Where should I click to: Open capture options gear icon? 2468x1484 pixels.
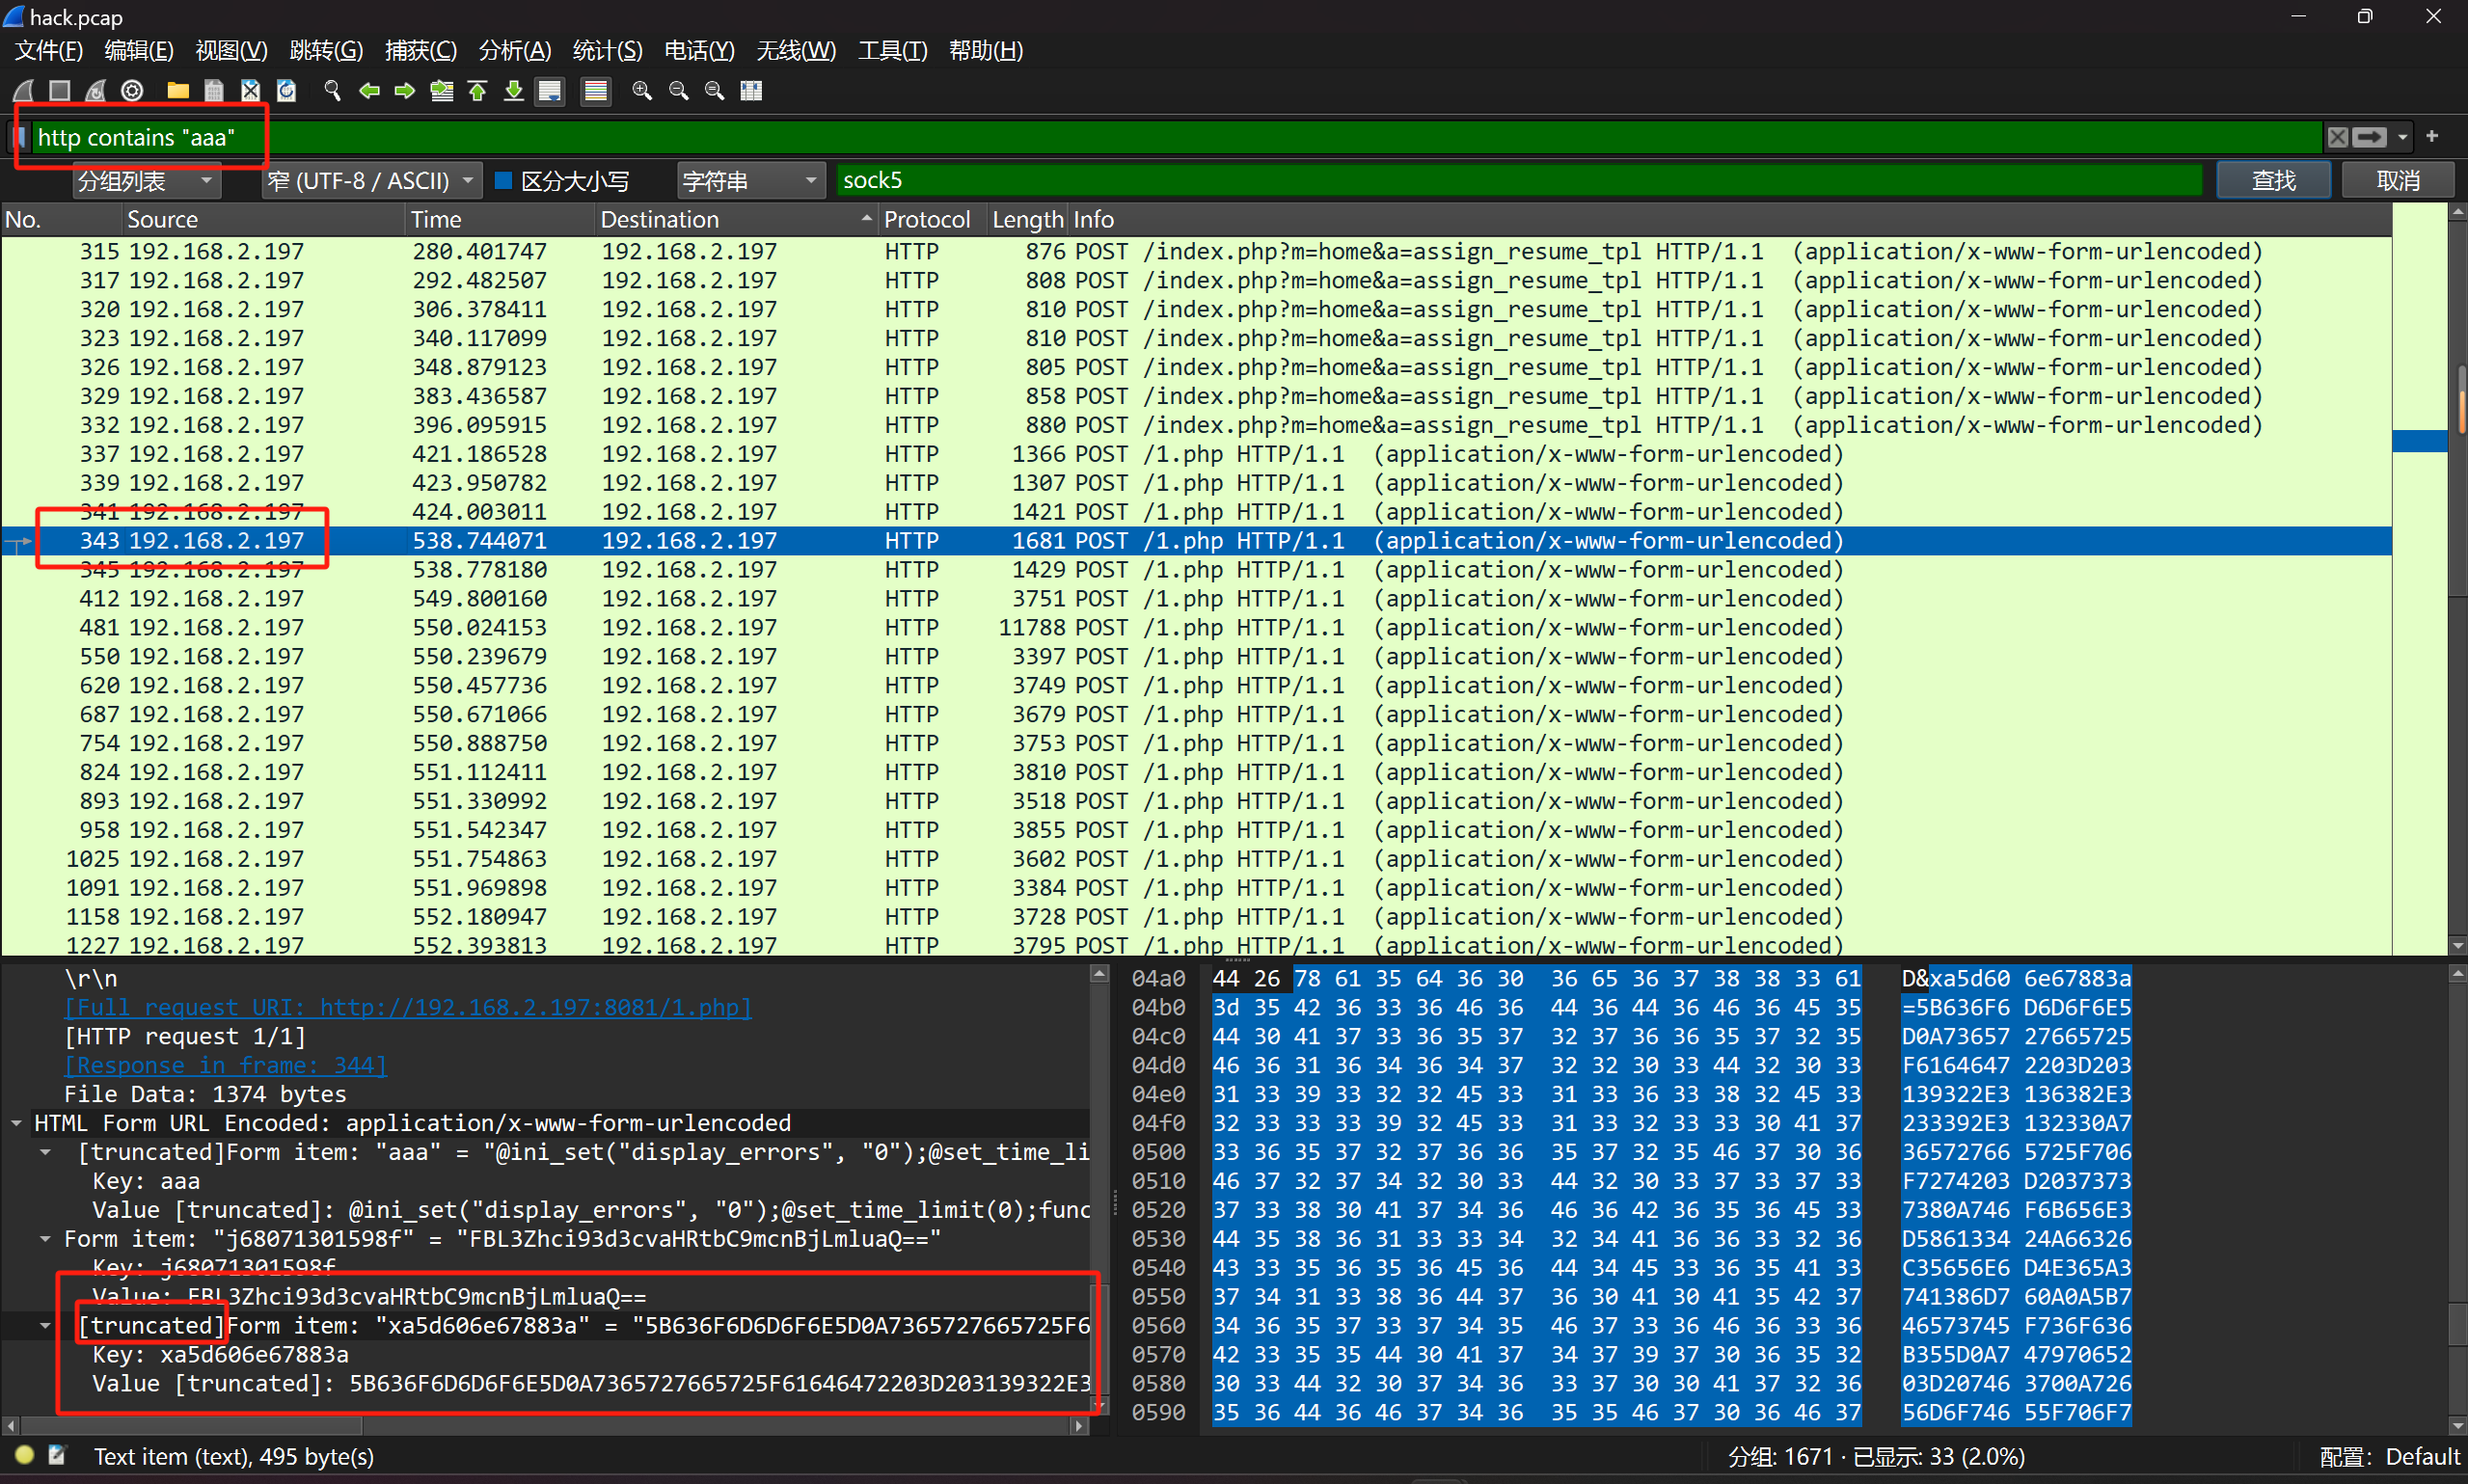pyautogui.click(x=132, y=91)
